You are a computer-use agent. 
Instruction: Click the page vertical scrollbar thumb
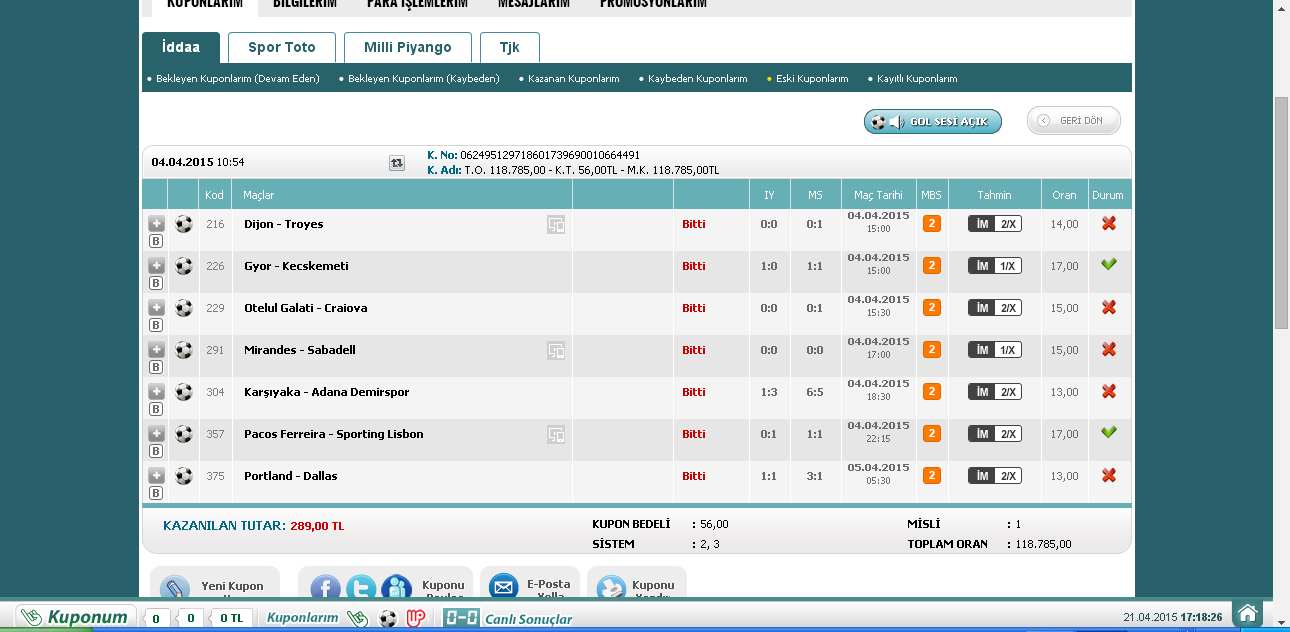tap(1281, 212)
